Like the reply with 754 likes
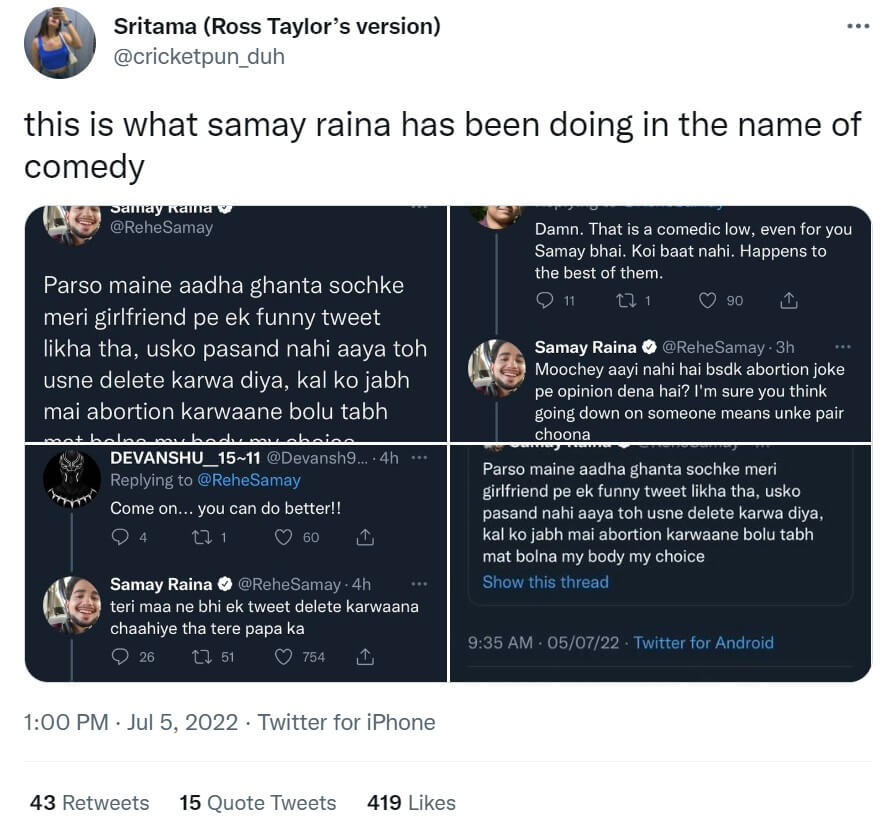Image resolution: width=889 pixels, height=839 pixels. coord(283,657)
